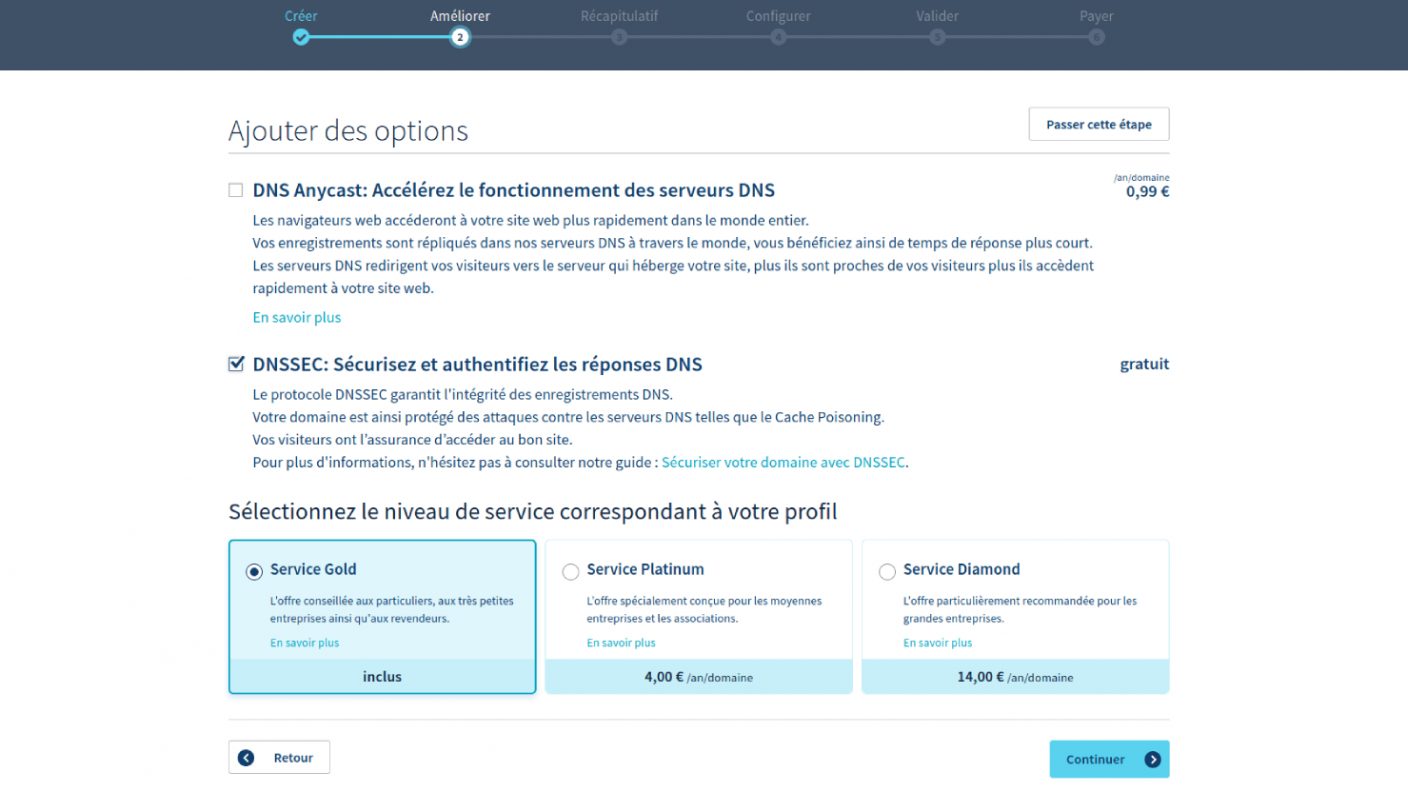Screen dimensions: 1408x792
Task: Click the Ajouter des options heading
Action: pyautogui.click(x=348, y=131)
